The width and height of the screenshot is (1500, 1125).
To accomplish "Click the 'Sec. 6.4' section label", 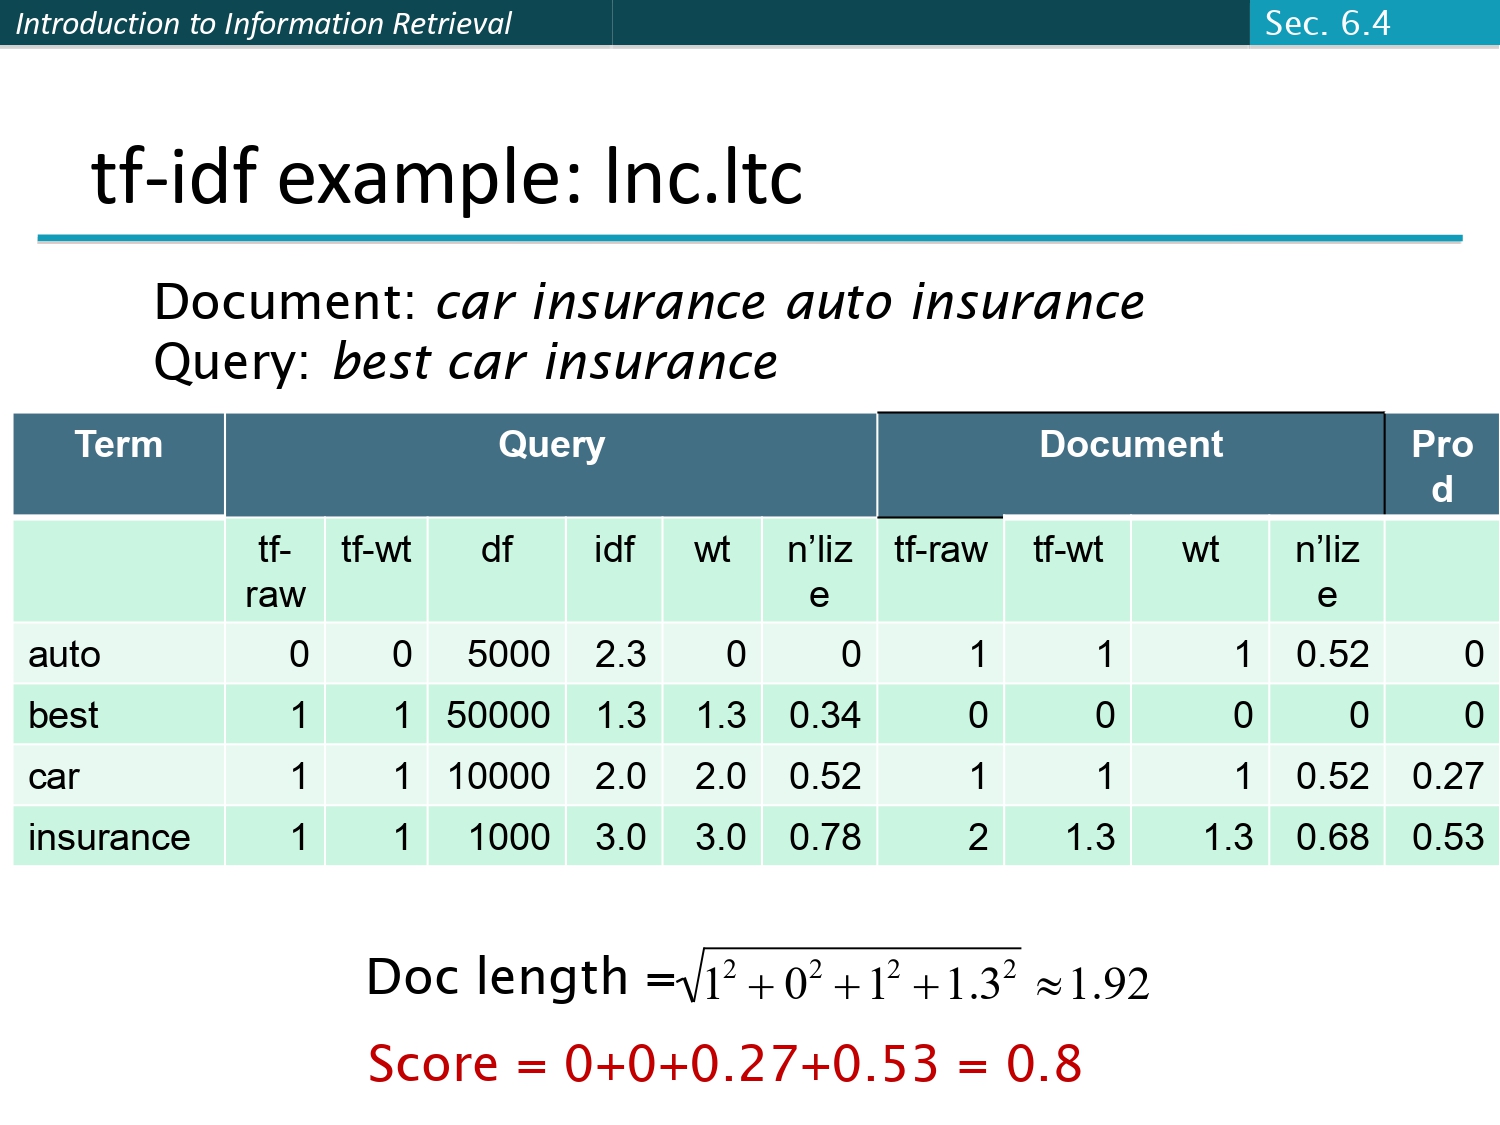I will coord(1327,23).
